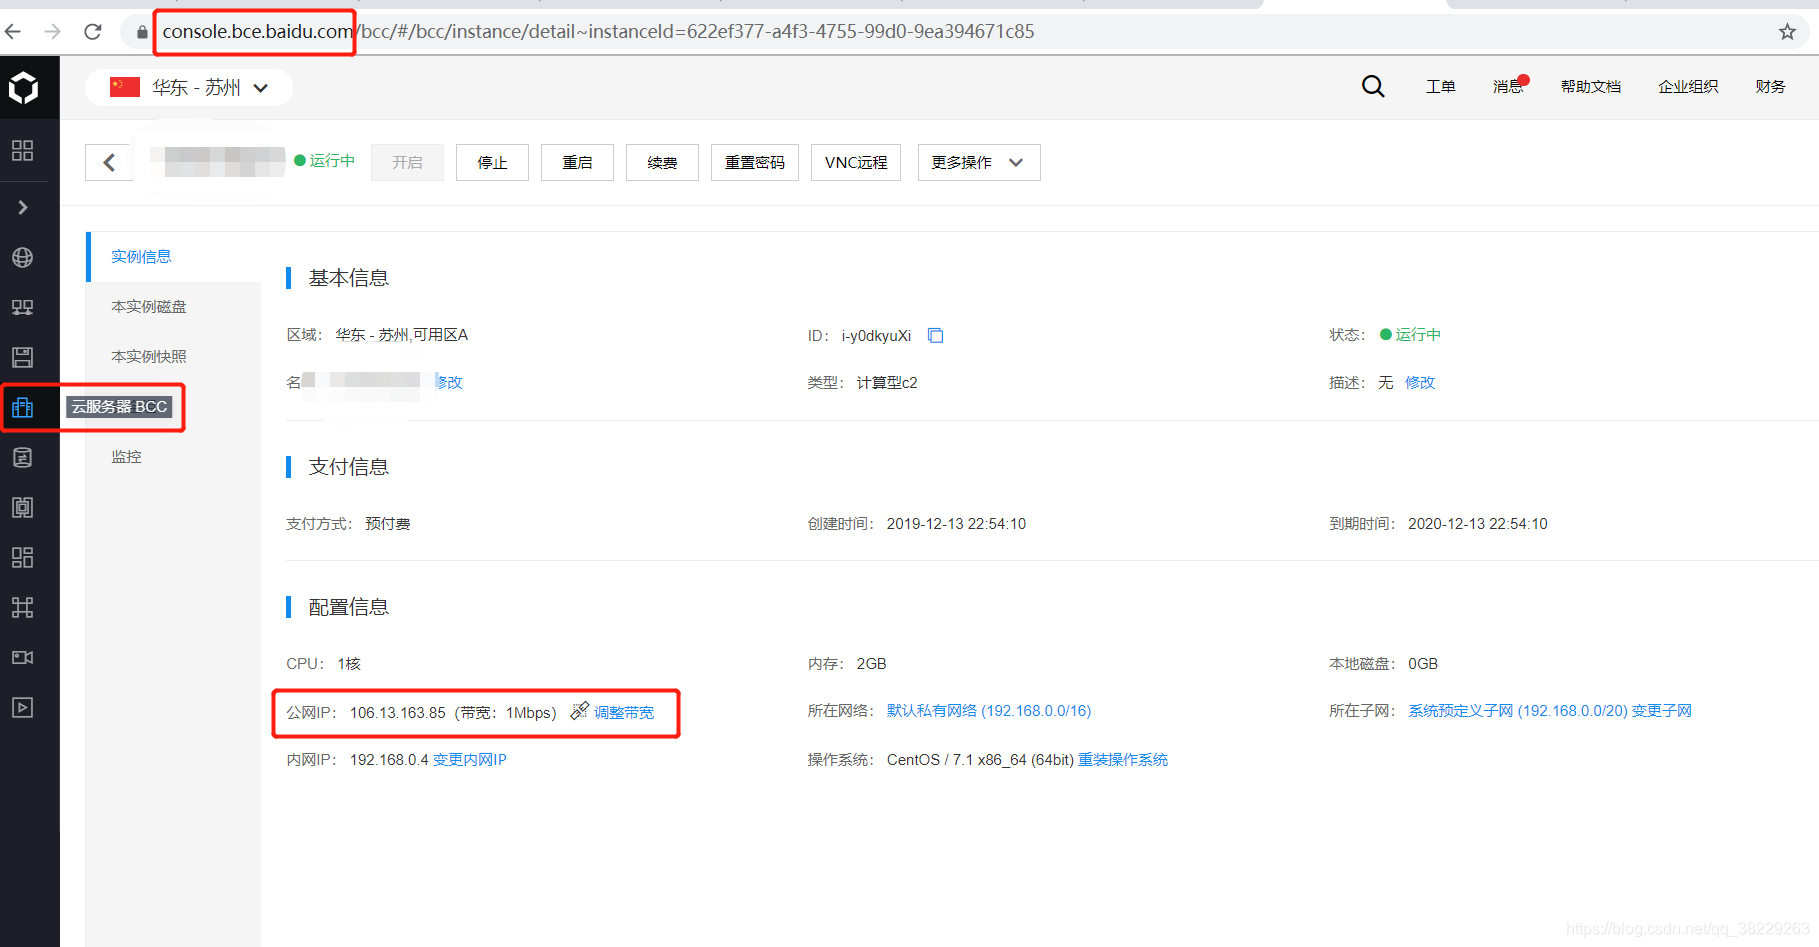Open the video camera icon in sidebar
Screen dimensions: 1819x947
[x=22, y=657]
